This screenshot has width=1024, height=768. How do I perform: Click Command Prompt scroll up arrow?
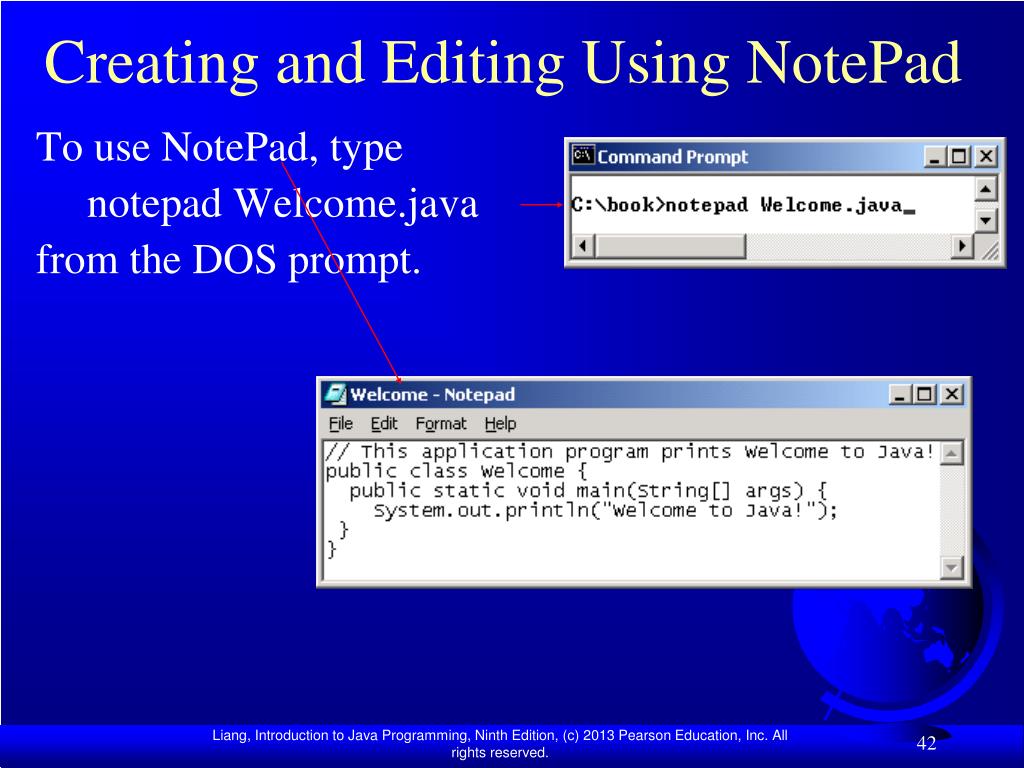pyautogui.click(x=985, y=189)
